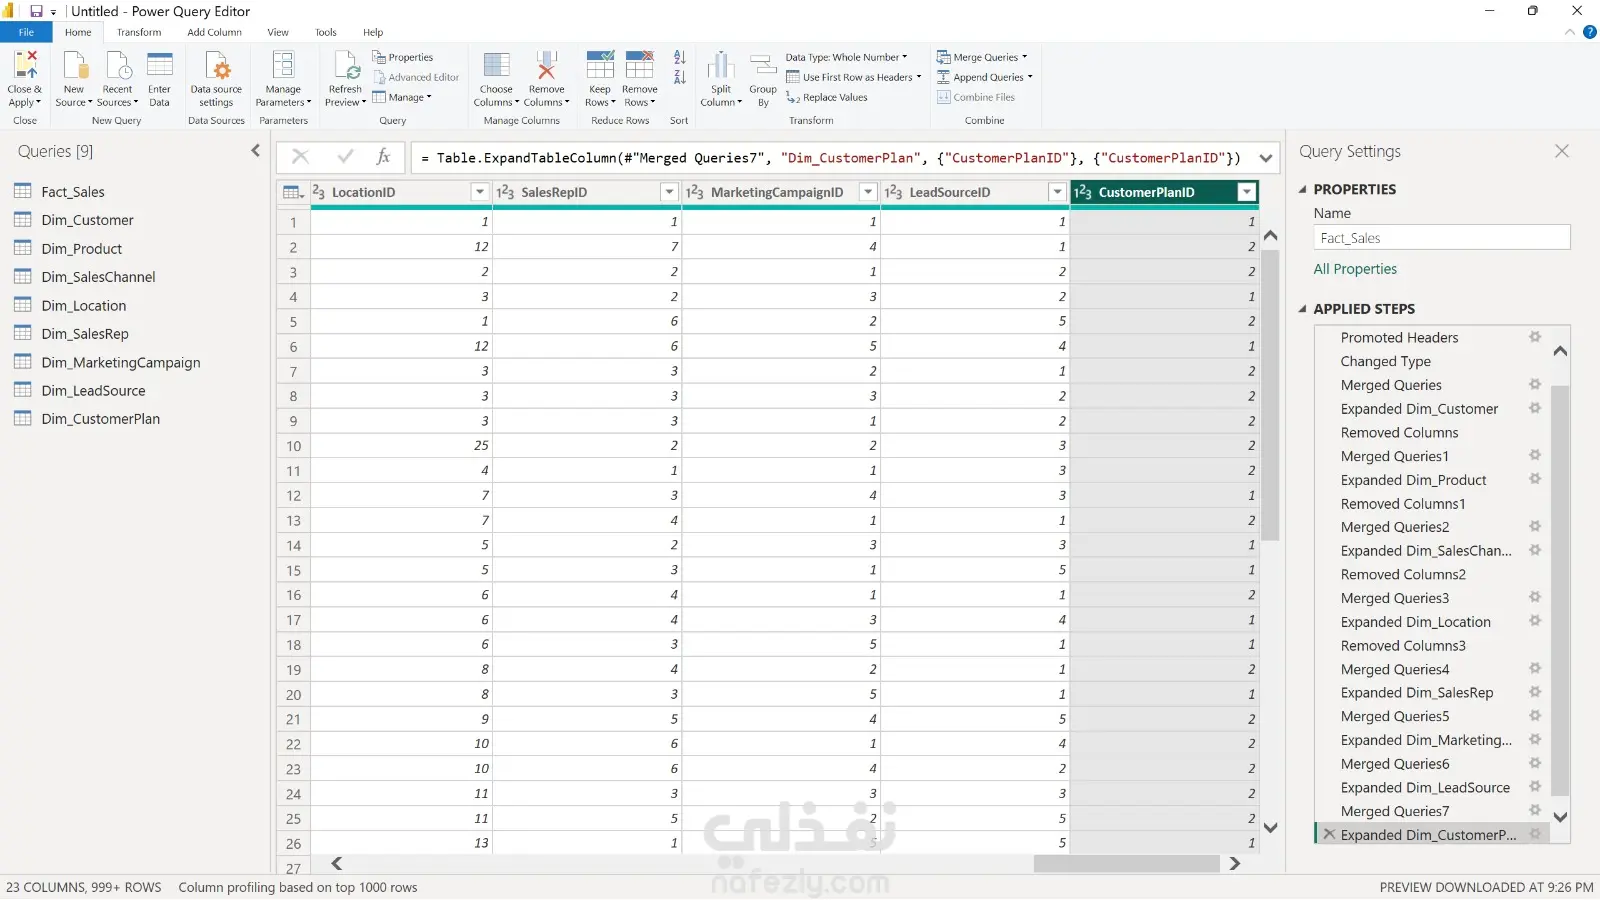This screenshot has height=900, width=1600.
Task: Sort ascending with A-Z icon
Action: 680,57
